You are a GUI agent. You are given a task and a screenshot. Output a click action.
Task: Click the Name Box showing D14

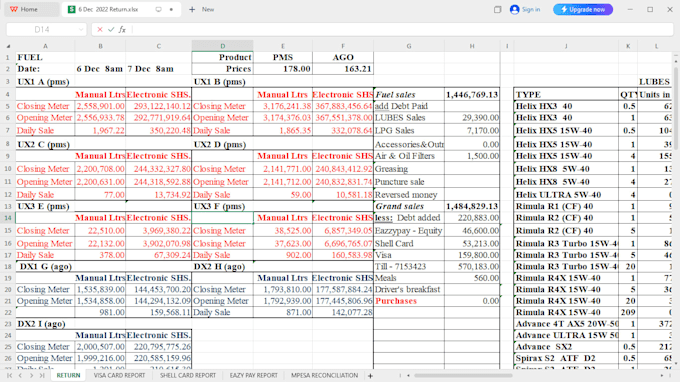coord(42,29)
